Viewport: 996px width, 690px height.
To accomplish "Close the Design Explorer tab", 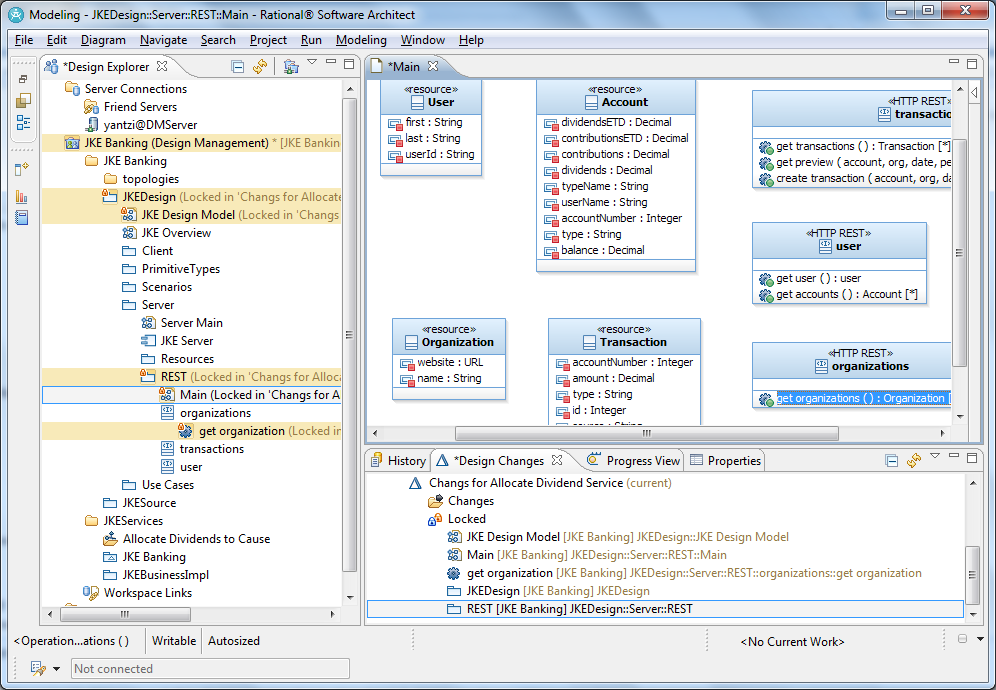I will pos(162,66).
